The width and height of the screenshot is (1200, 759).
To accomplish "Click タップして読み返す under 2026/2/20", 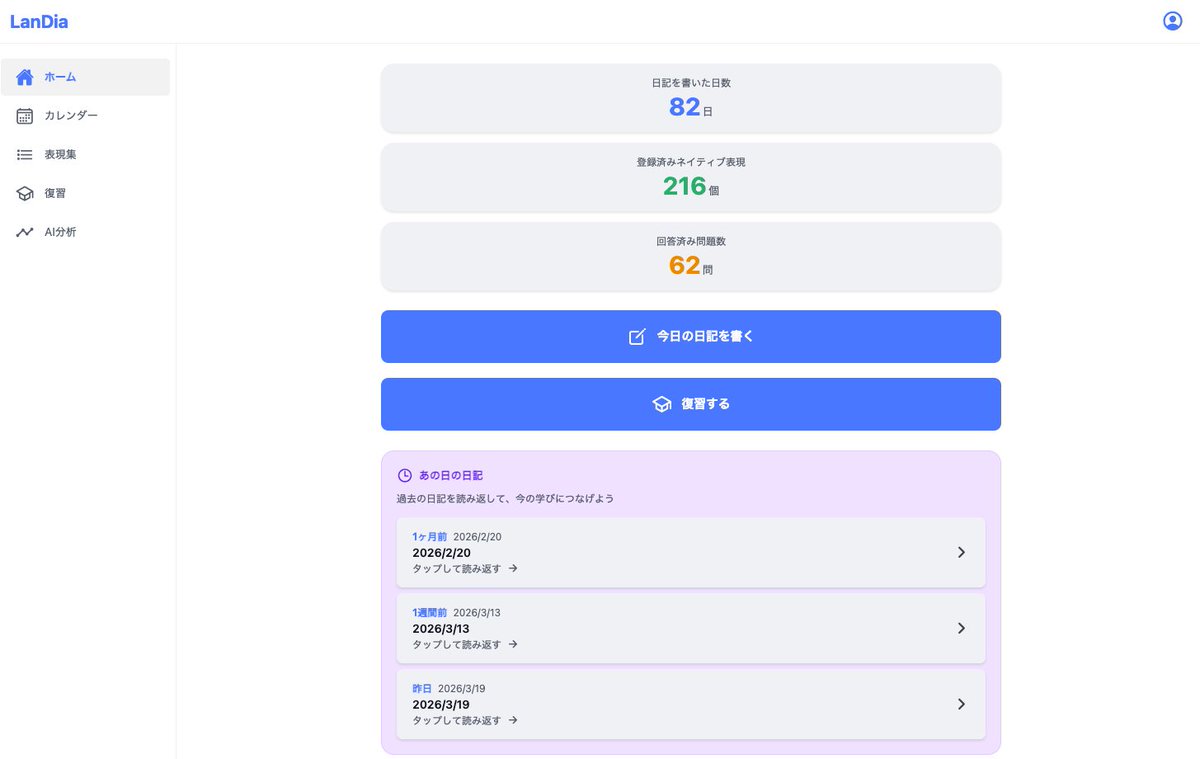I will pyautogui.click(x=465, y=568).
